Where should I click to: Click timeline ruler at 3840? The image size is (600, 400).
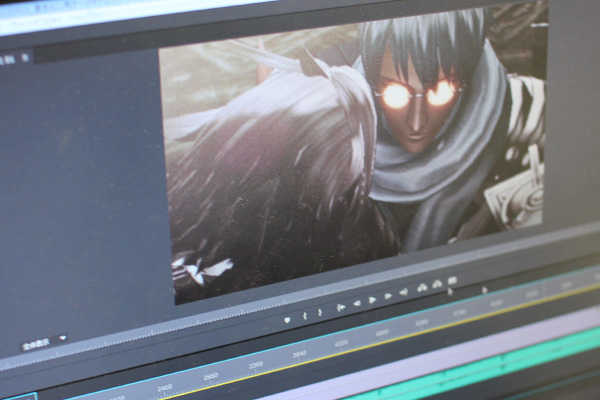coord(299,355)
